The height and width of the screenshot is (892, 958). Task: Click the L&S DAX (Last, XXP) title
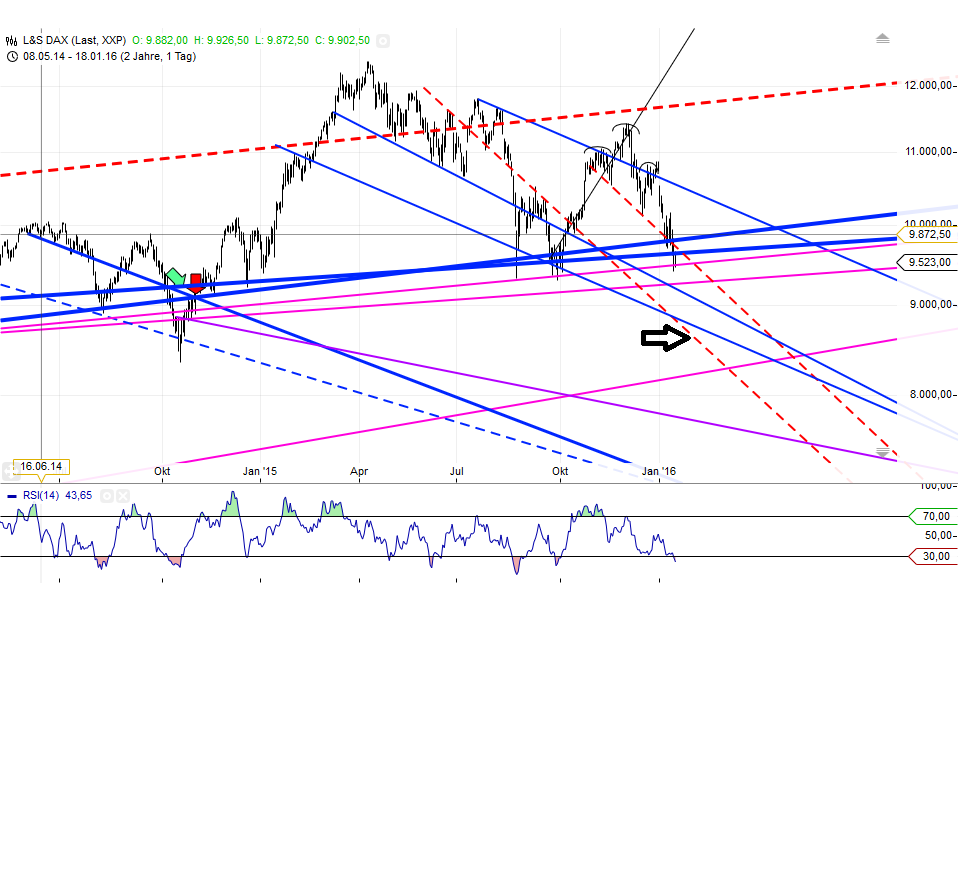tap(74, 40)
